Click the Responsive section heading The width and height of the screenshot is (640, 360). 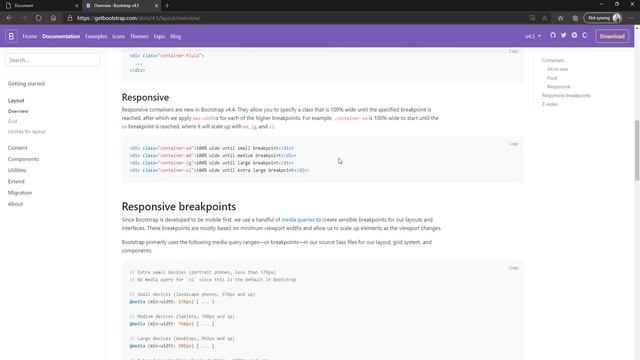tap(145, 98)
